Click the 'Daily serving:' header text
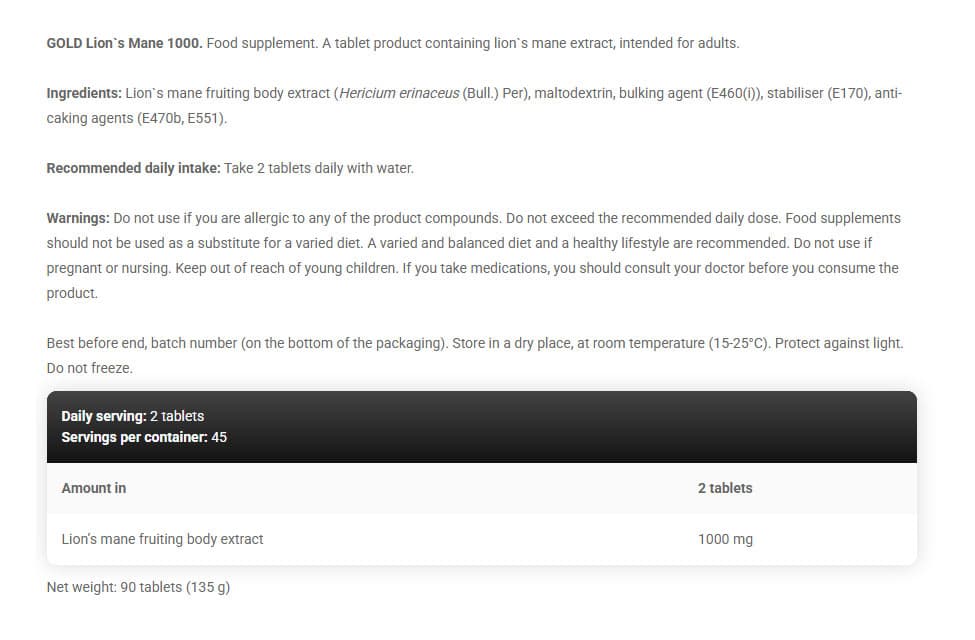The image size is (975, 640). (x=104, y=416)
